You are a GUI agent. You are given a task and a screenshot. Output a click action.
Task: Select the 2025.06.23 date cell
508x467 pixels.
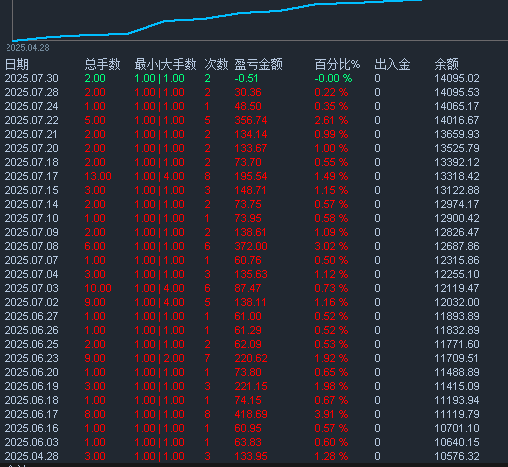(31, 358)
